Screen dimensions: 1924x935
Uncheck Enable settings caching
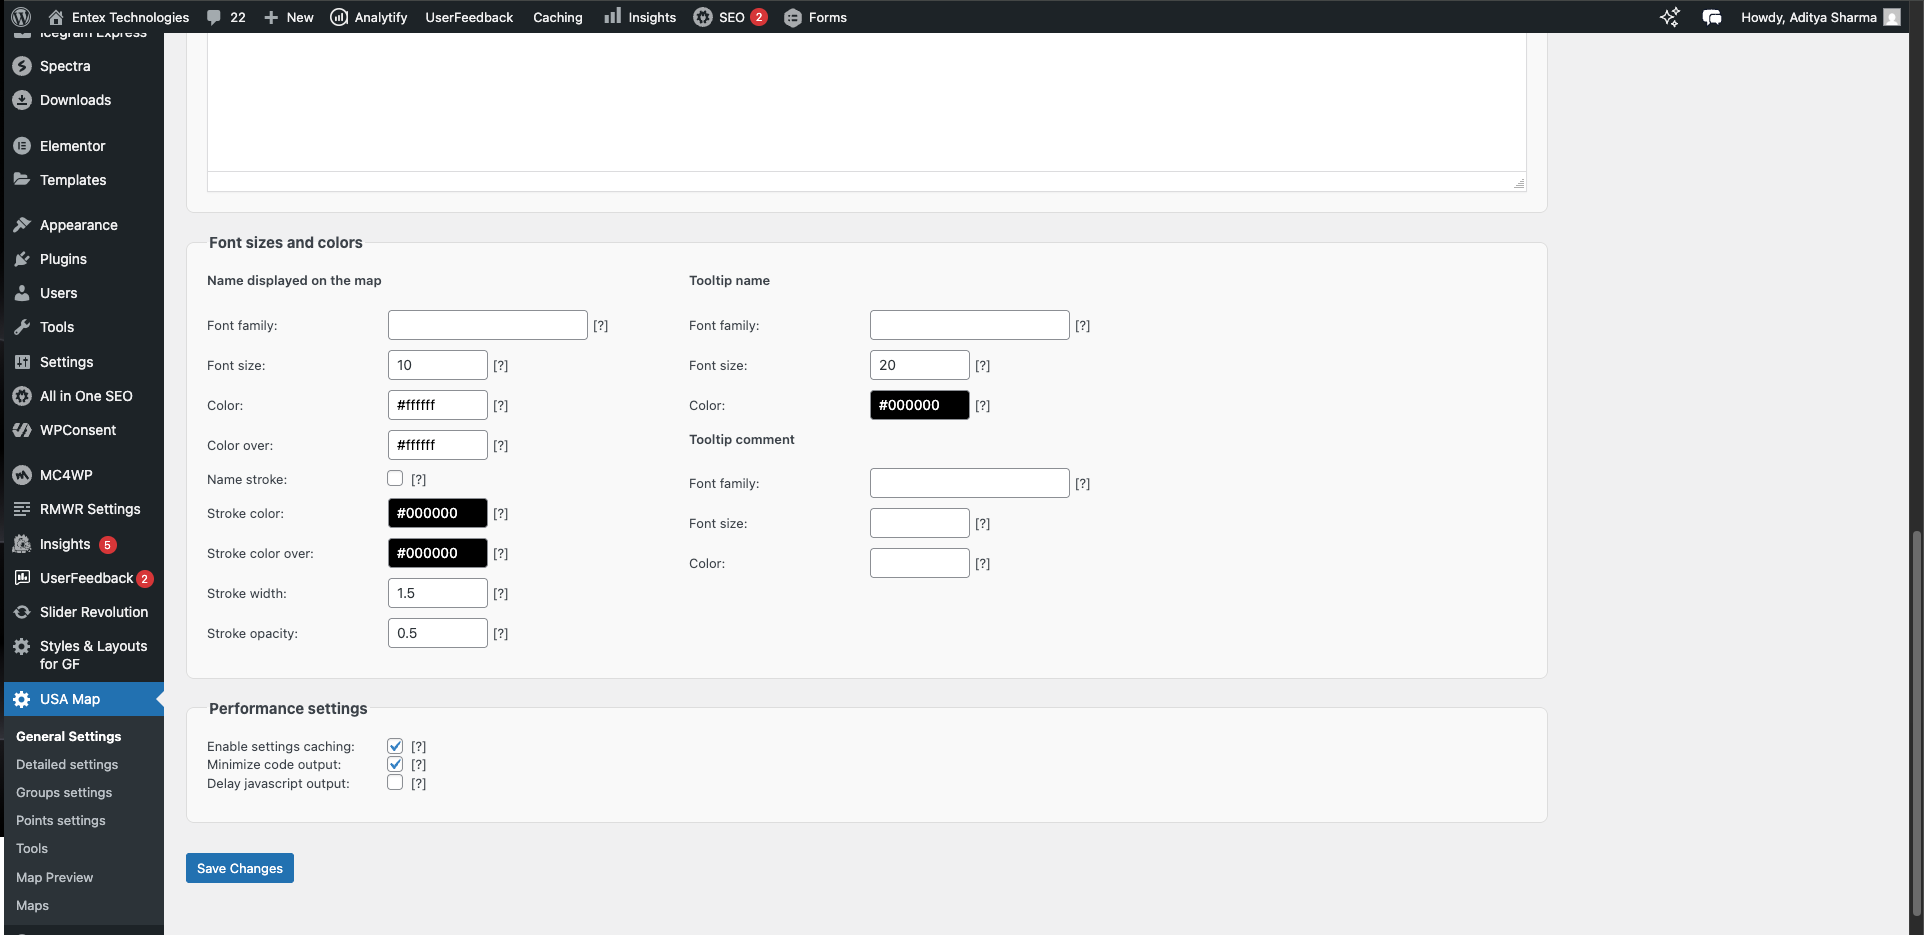[x=395, y=746]
